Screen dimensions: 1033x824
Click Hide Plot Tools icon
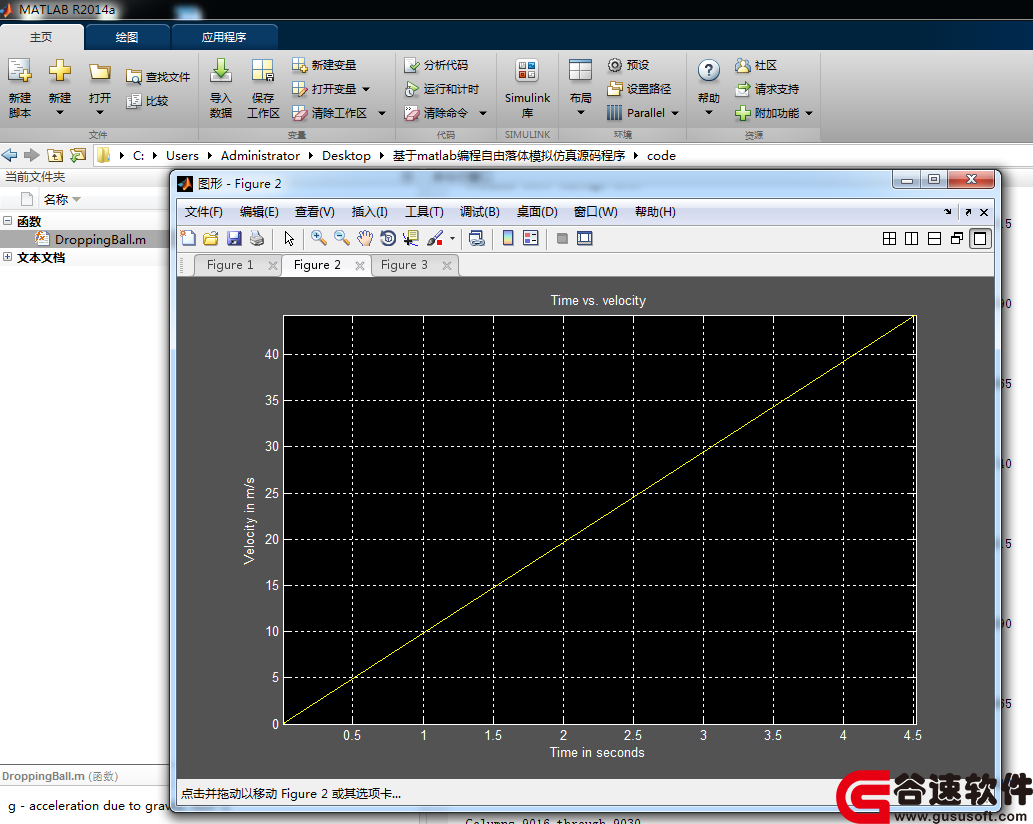(562, 238)
